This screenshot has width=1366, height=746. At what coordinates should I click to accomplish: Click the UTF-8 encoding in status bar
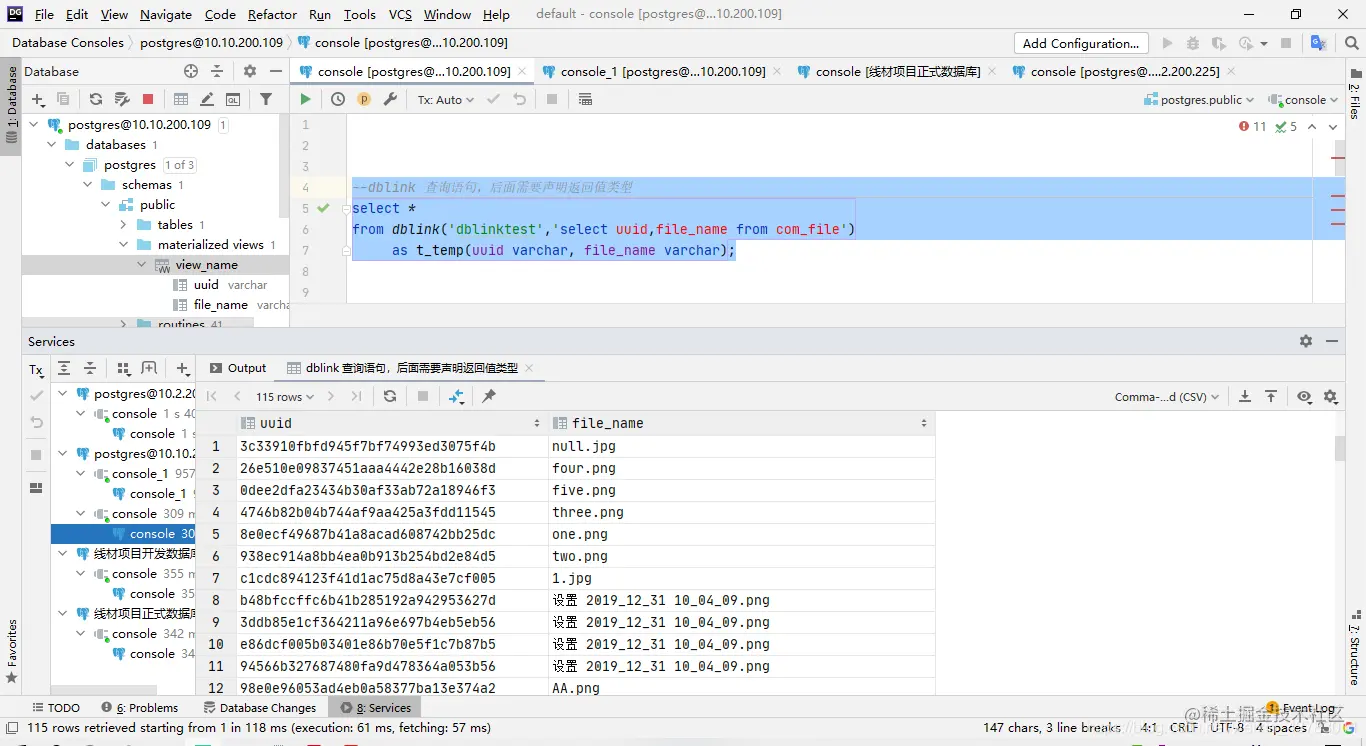tap(1227, 728)
